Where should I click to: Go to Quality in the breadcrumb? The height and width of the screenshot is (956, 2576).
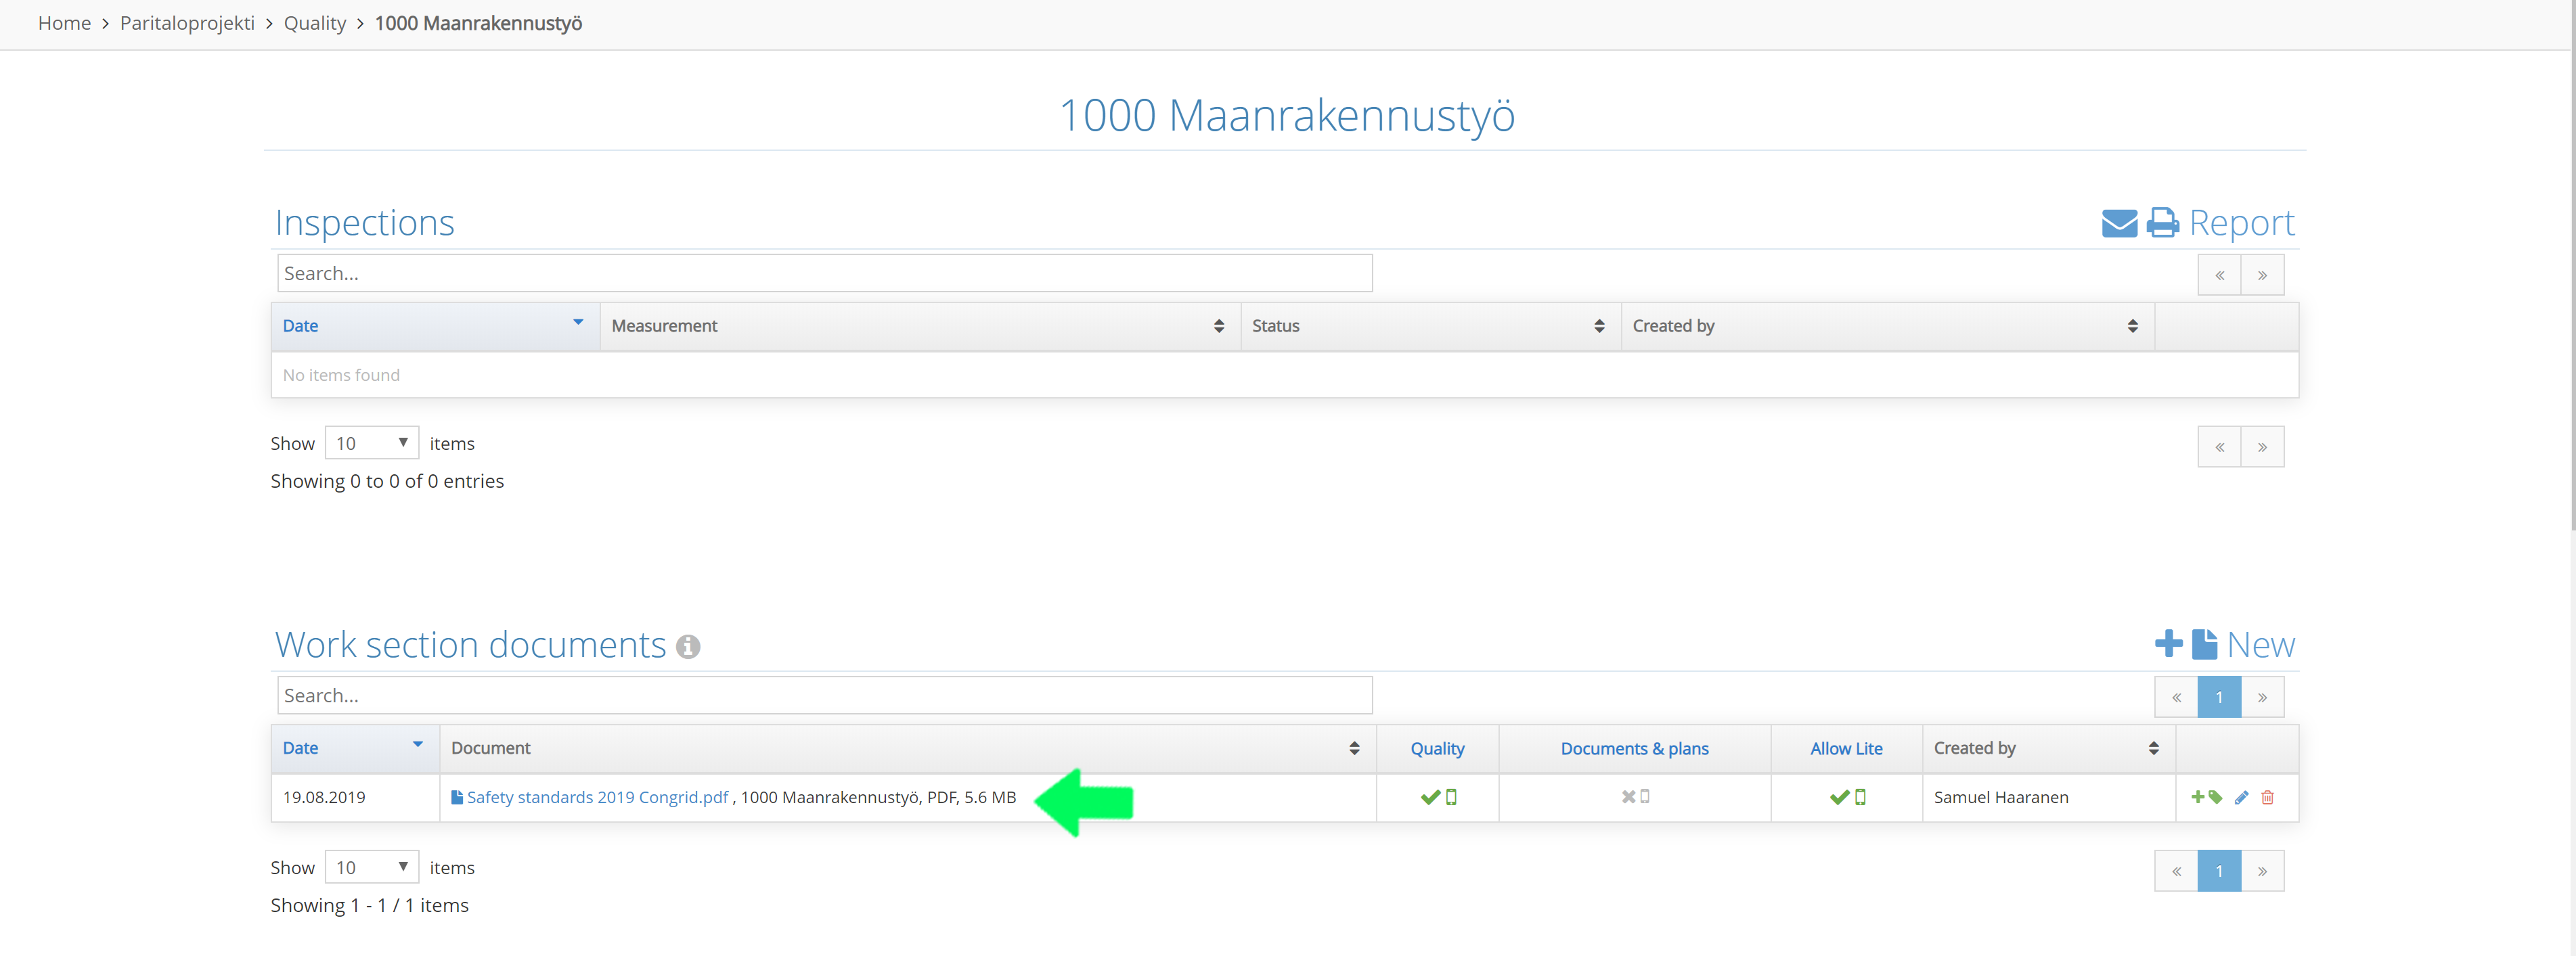pyautogui.click(x=314, y=23)
